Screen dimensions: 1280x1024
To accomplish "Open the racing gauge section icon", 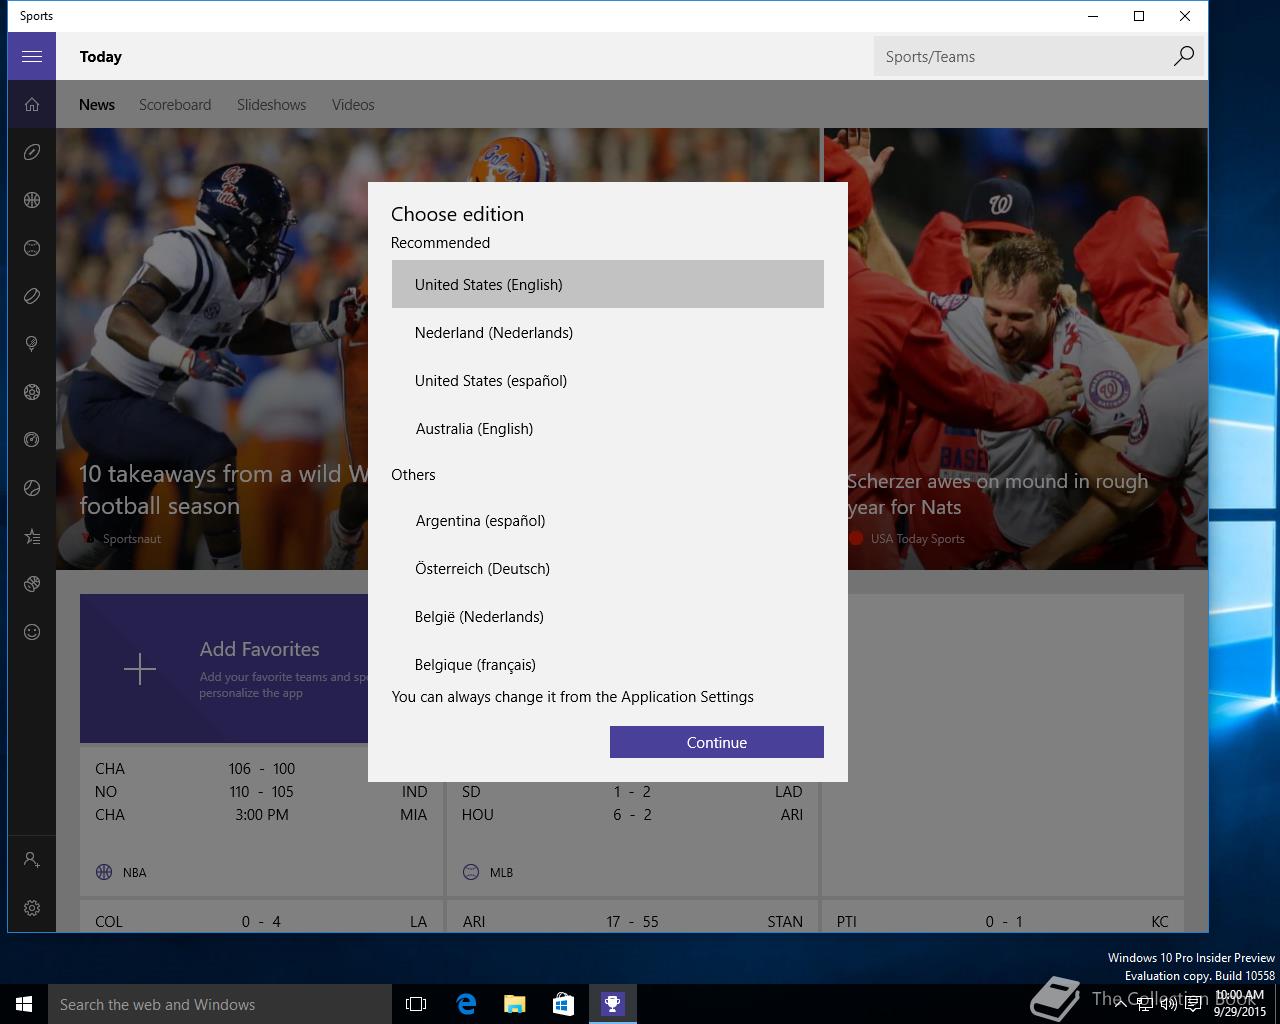I will pyautogui.click(x=32, y=440).
